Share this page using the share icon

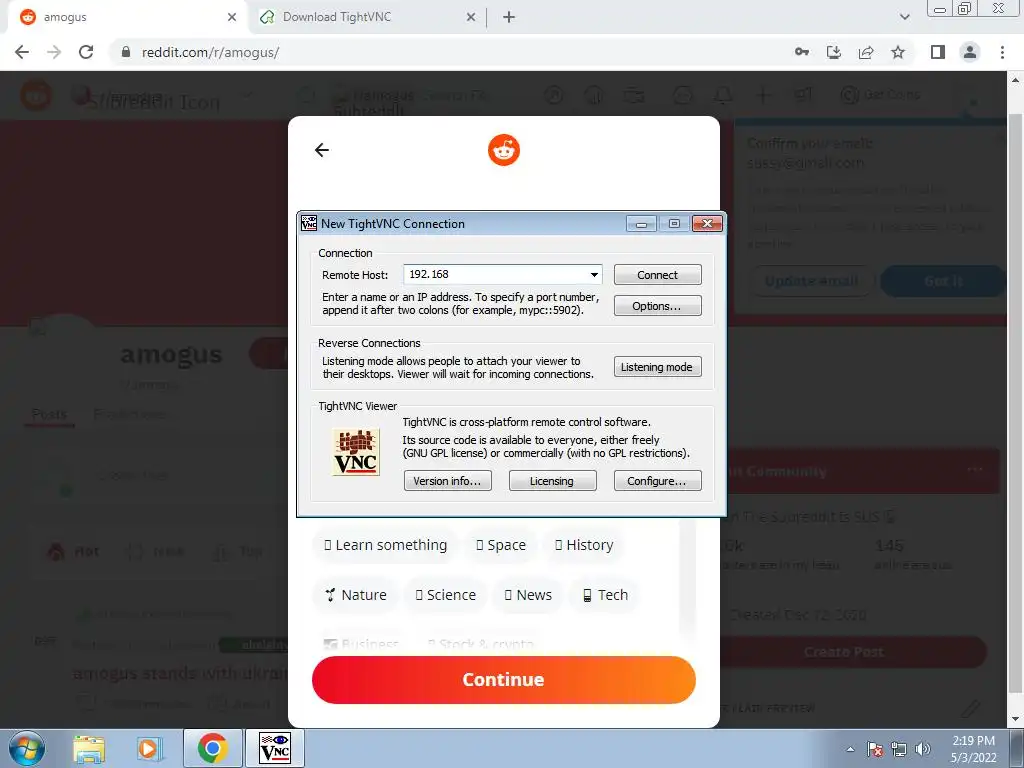coord(866,52)
